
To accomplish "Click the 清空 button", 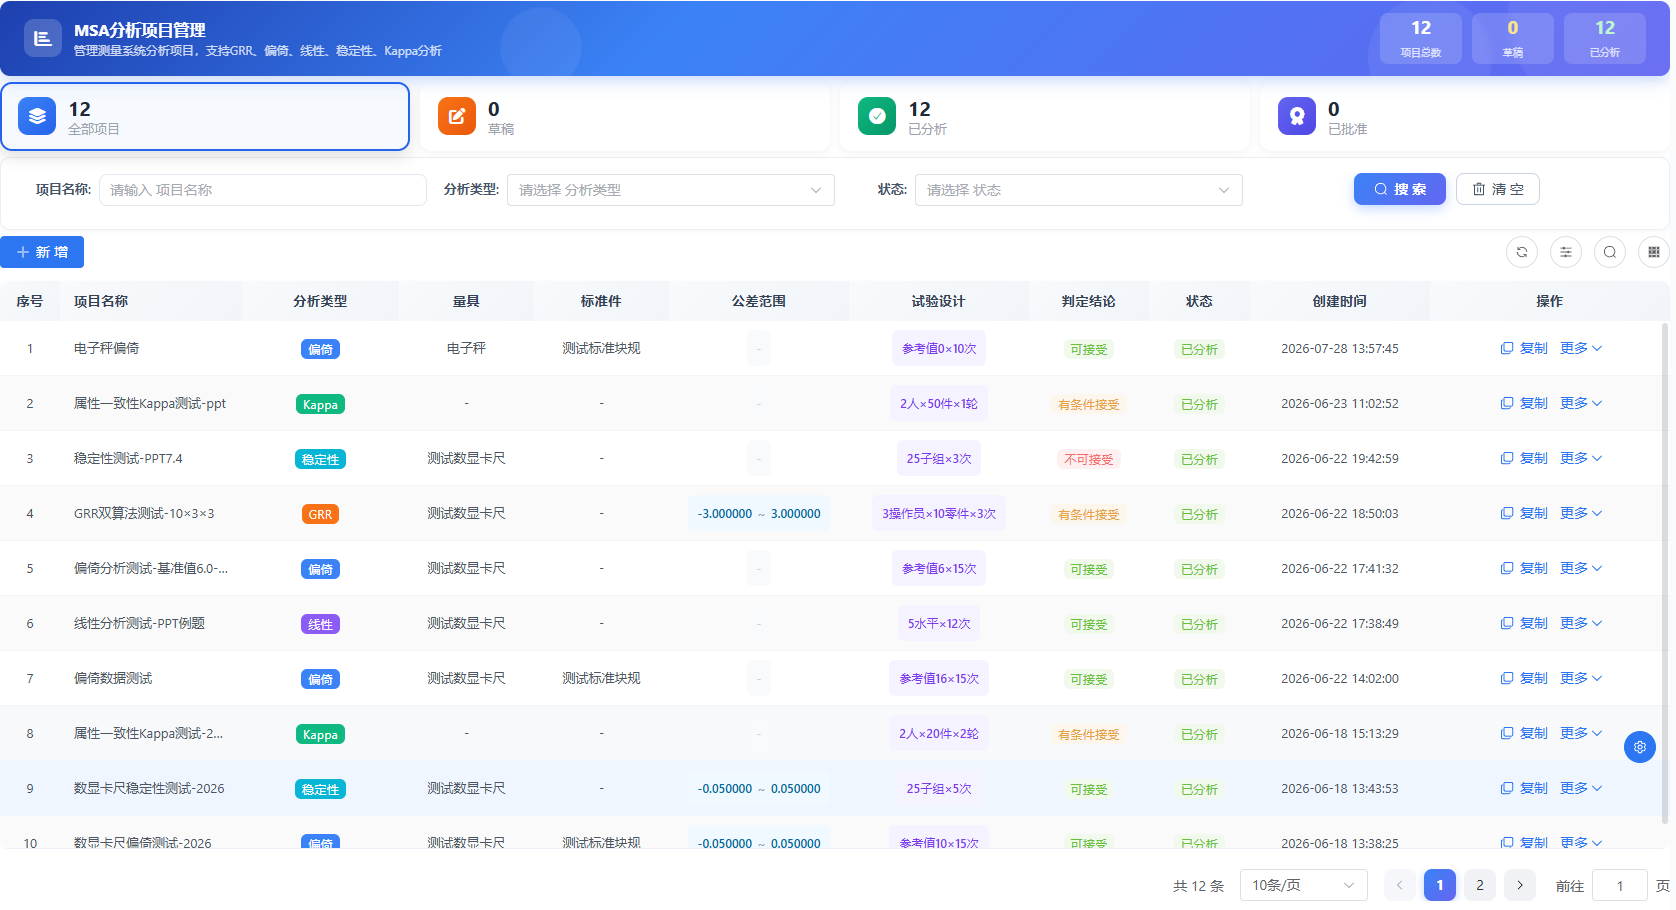I will click(x=1498, y=189).
